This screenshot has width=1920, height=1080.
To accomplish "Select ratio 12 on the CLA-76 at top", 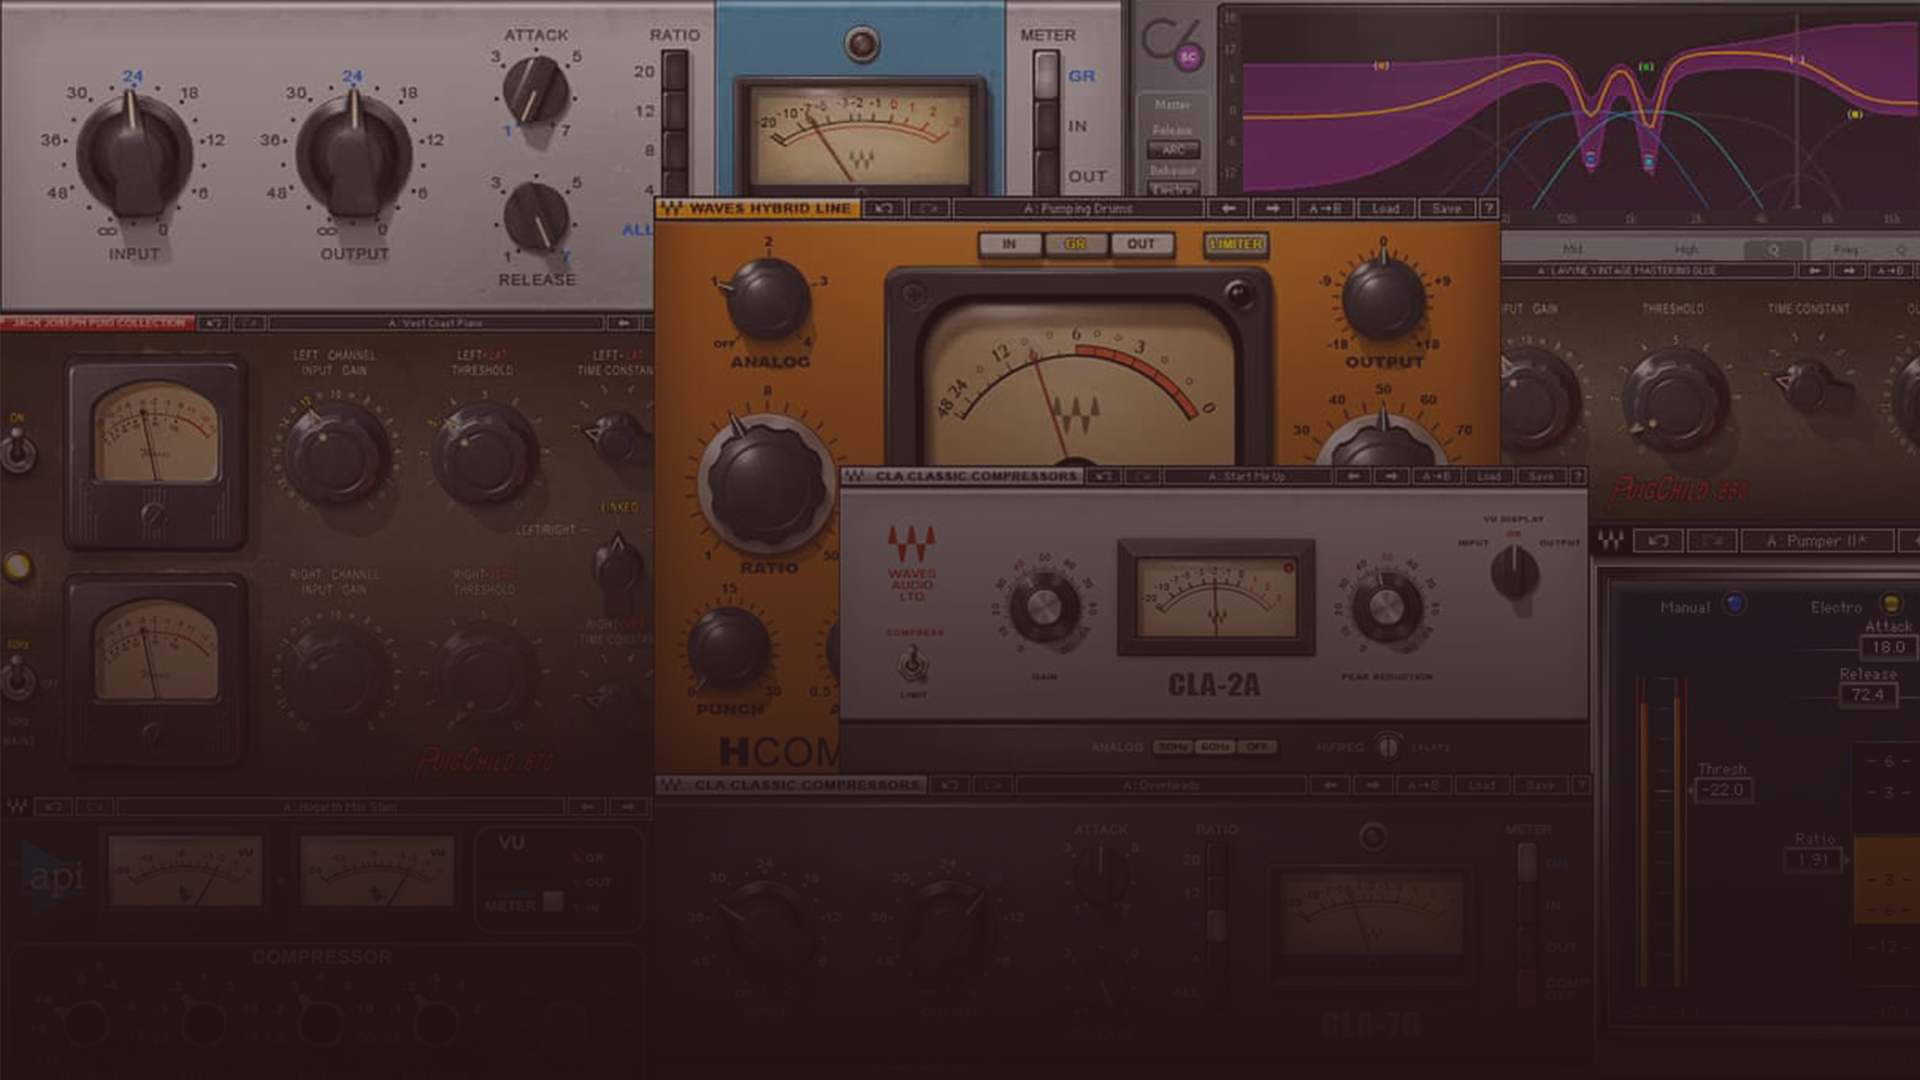I will [x=675, y=112].
